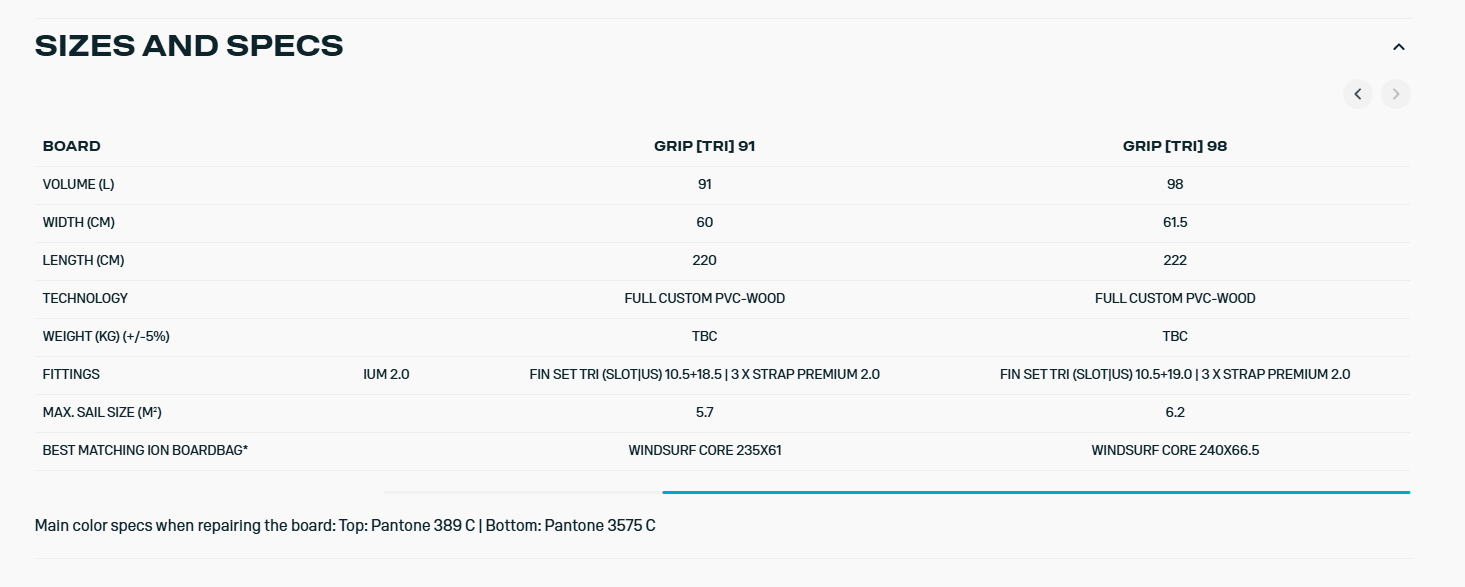Click the greyed-out next column arrow

click(x=1396, y=94)
